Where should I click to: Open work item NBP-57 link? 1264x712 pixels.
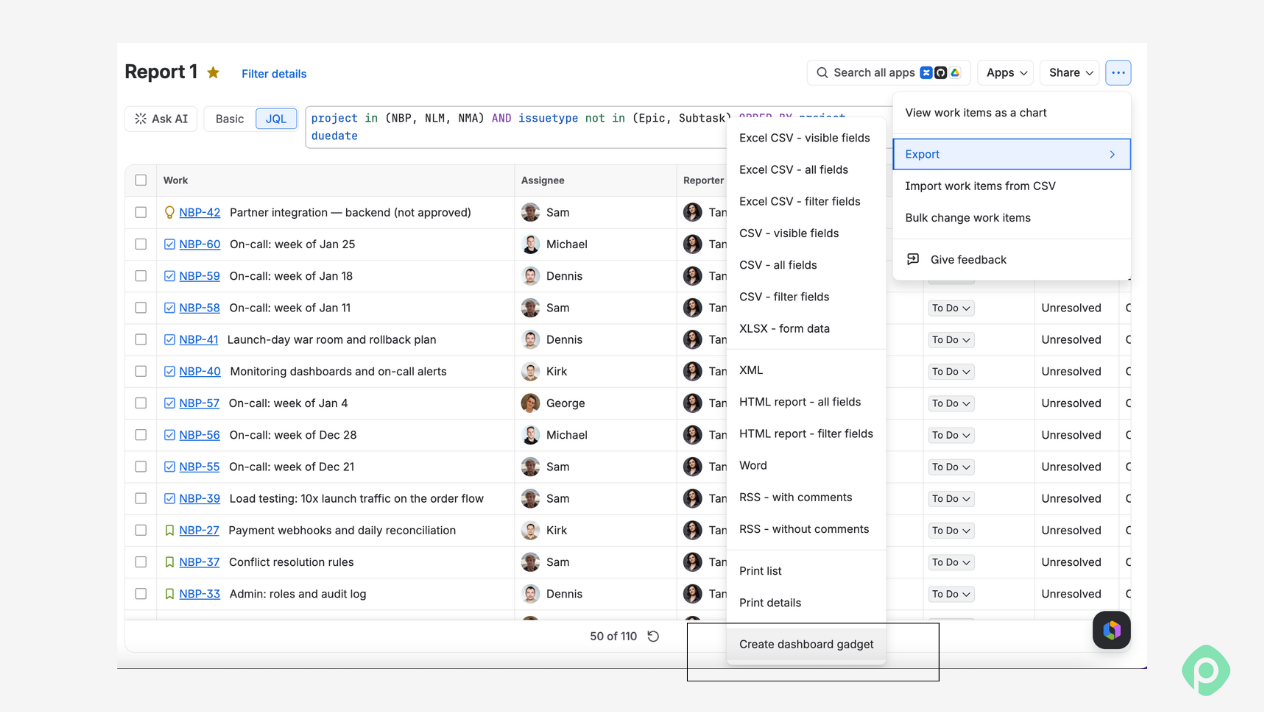199,403
